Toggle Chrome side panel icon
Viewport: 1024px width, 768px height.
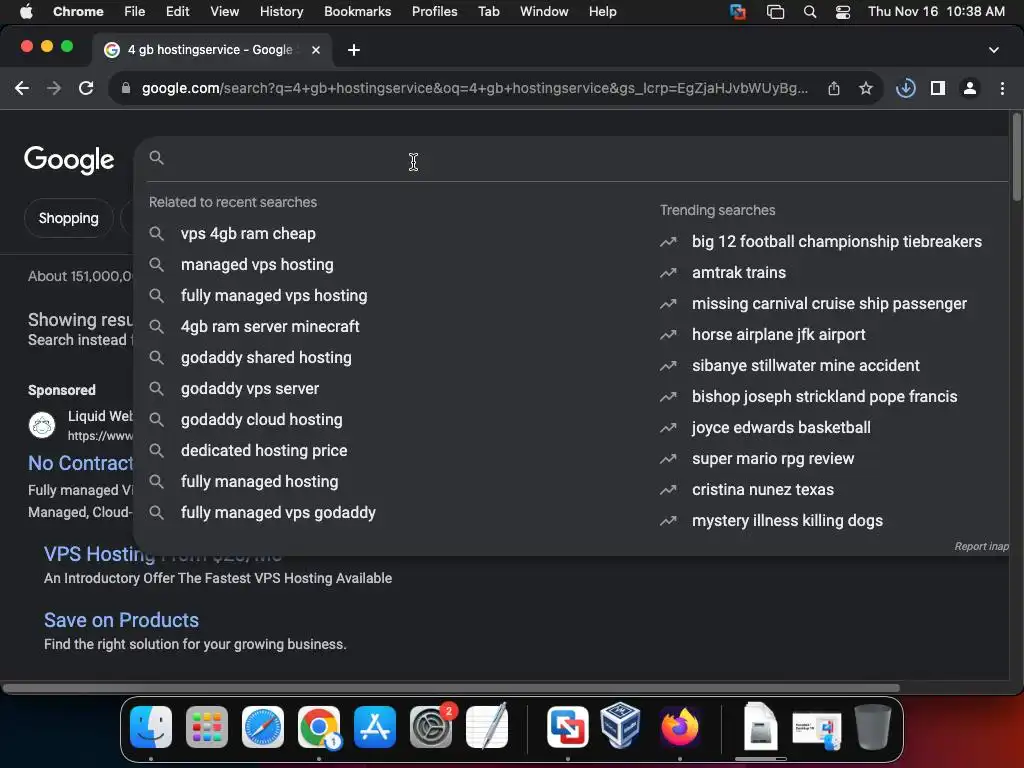(x=938, y=88)
